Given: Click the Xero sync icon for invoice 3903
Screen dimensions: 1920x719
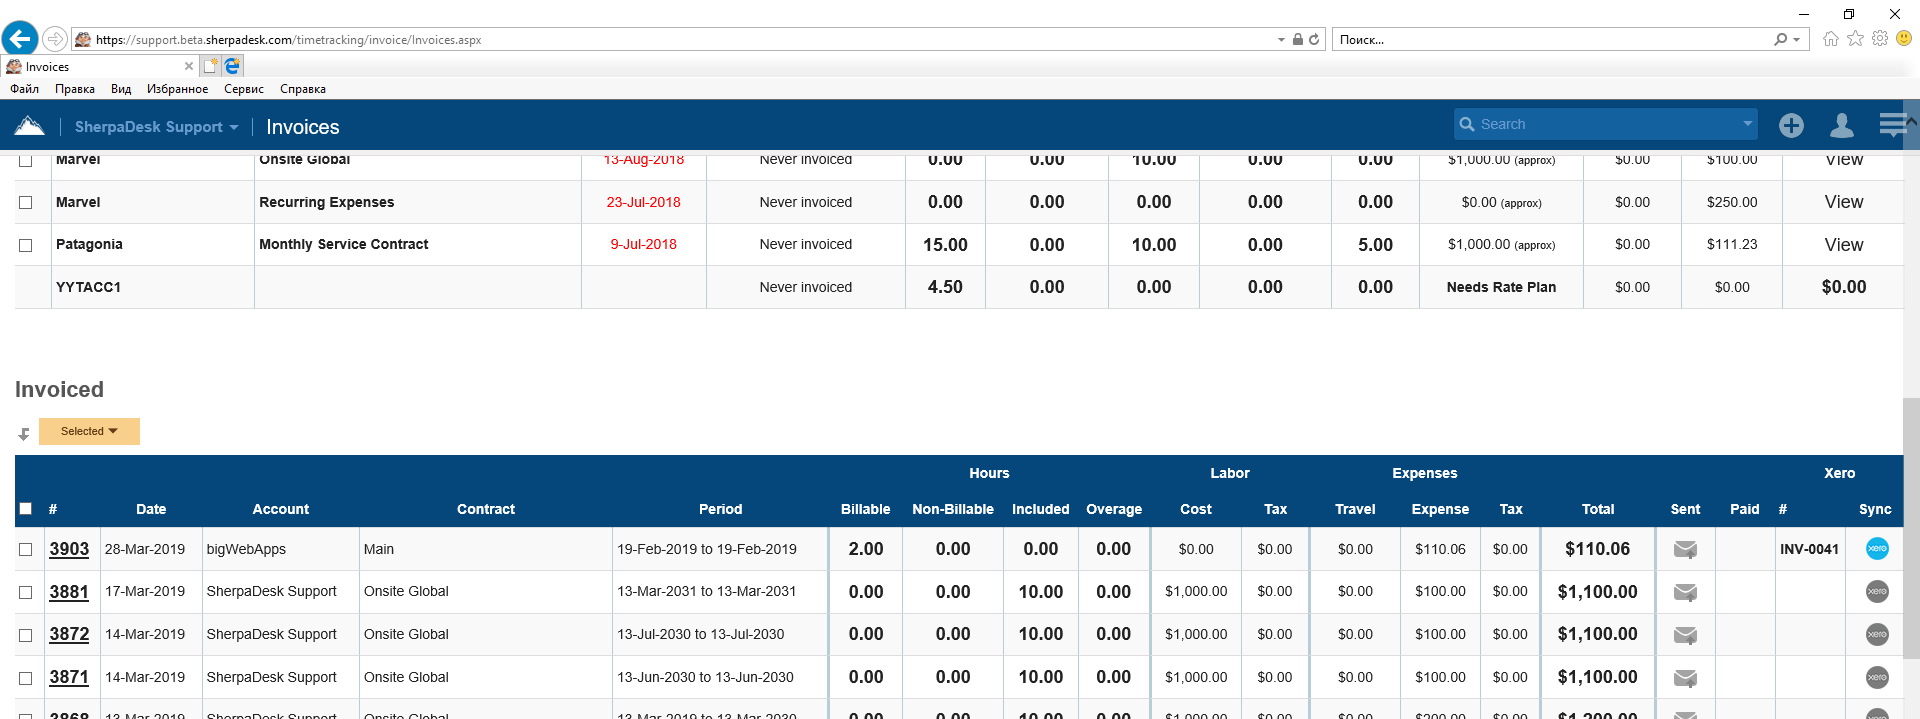Looking at the screenshot, I should [x=1877, y=549].
